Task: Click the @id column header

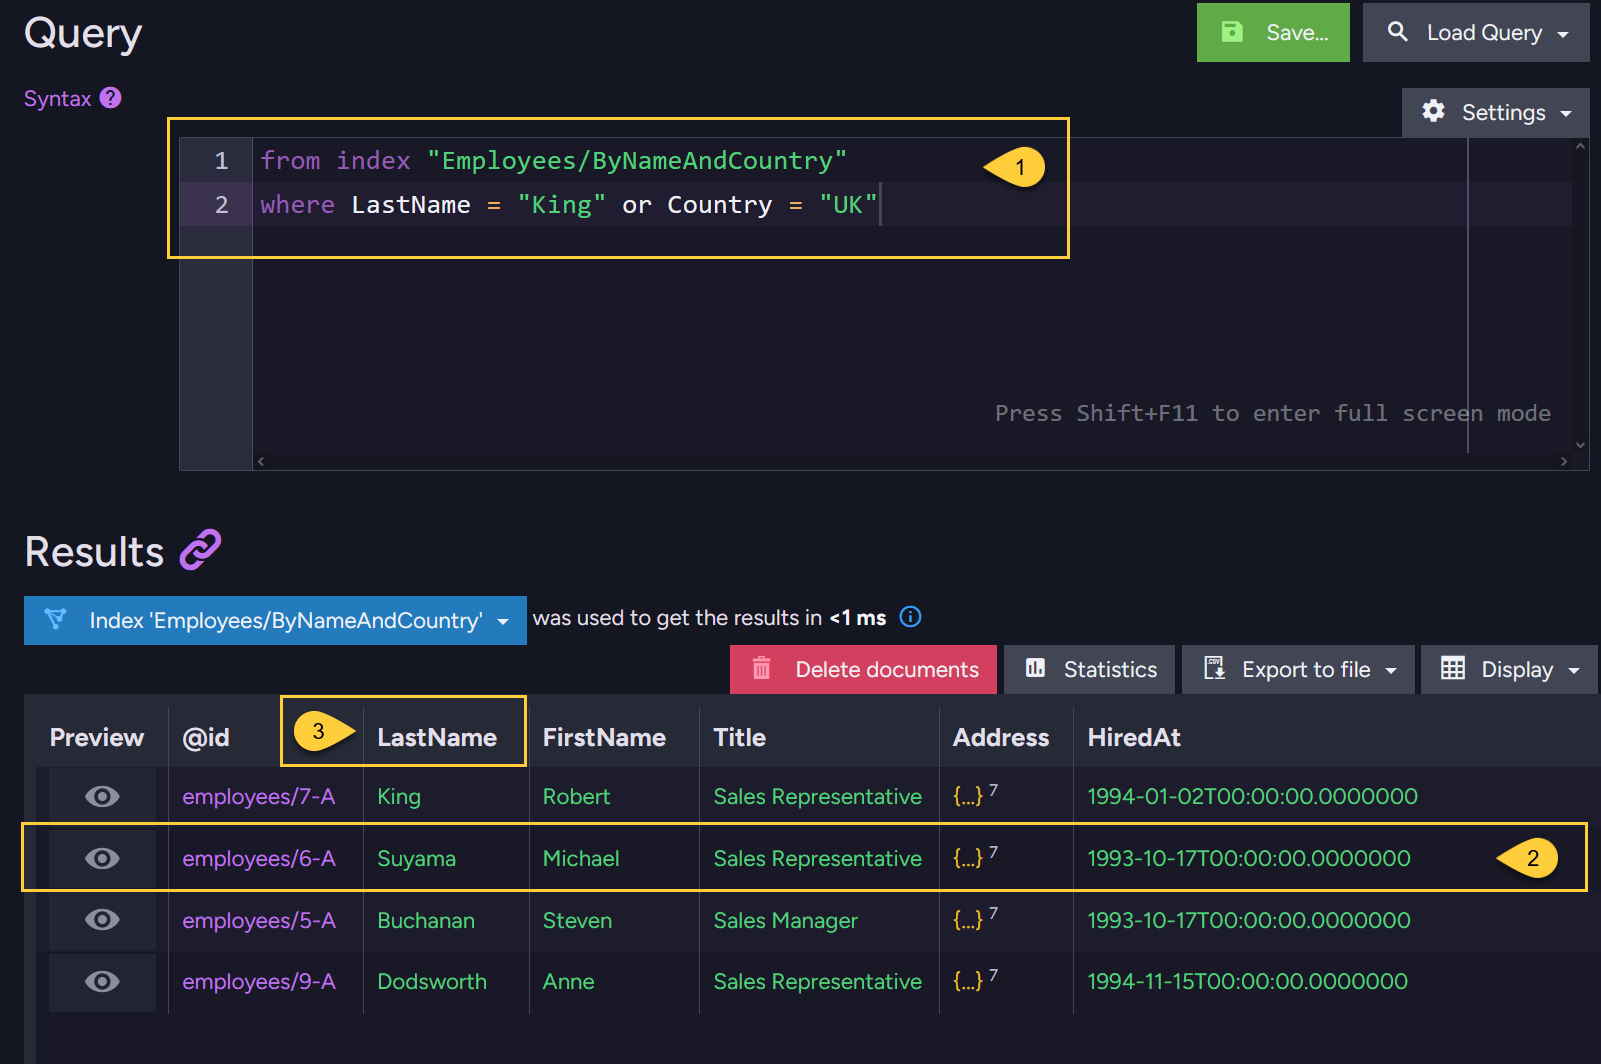Action: click(206, 737)
